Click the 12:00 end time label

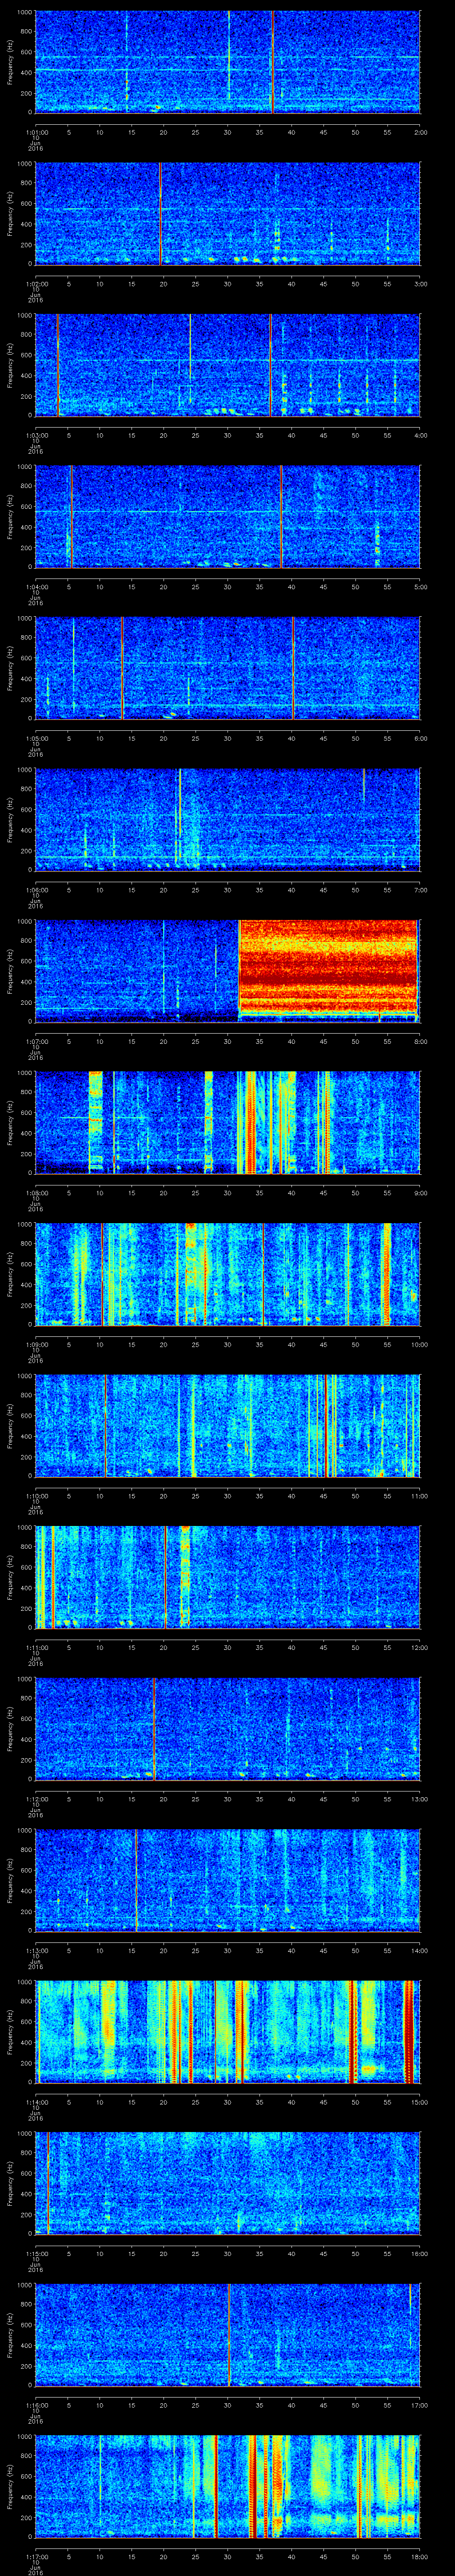pos(419,1648)
